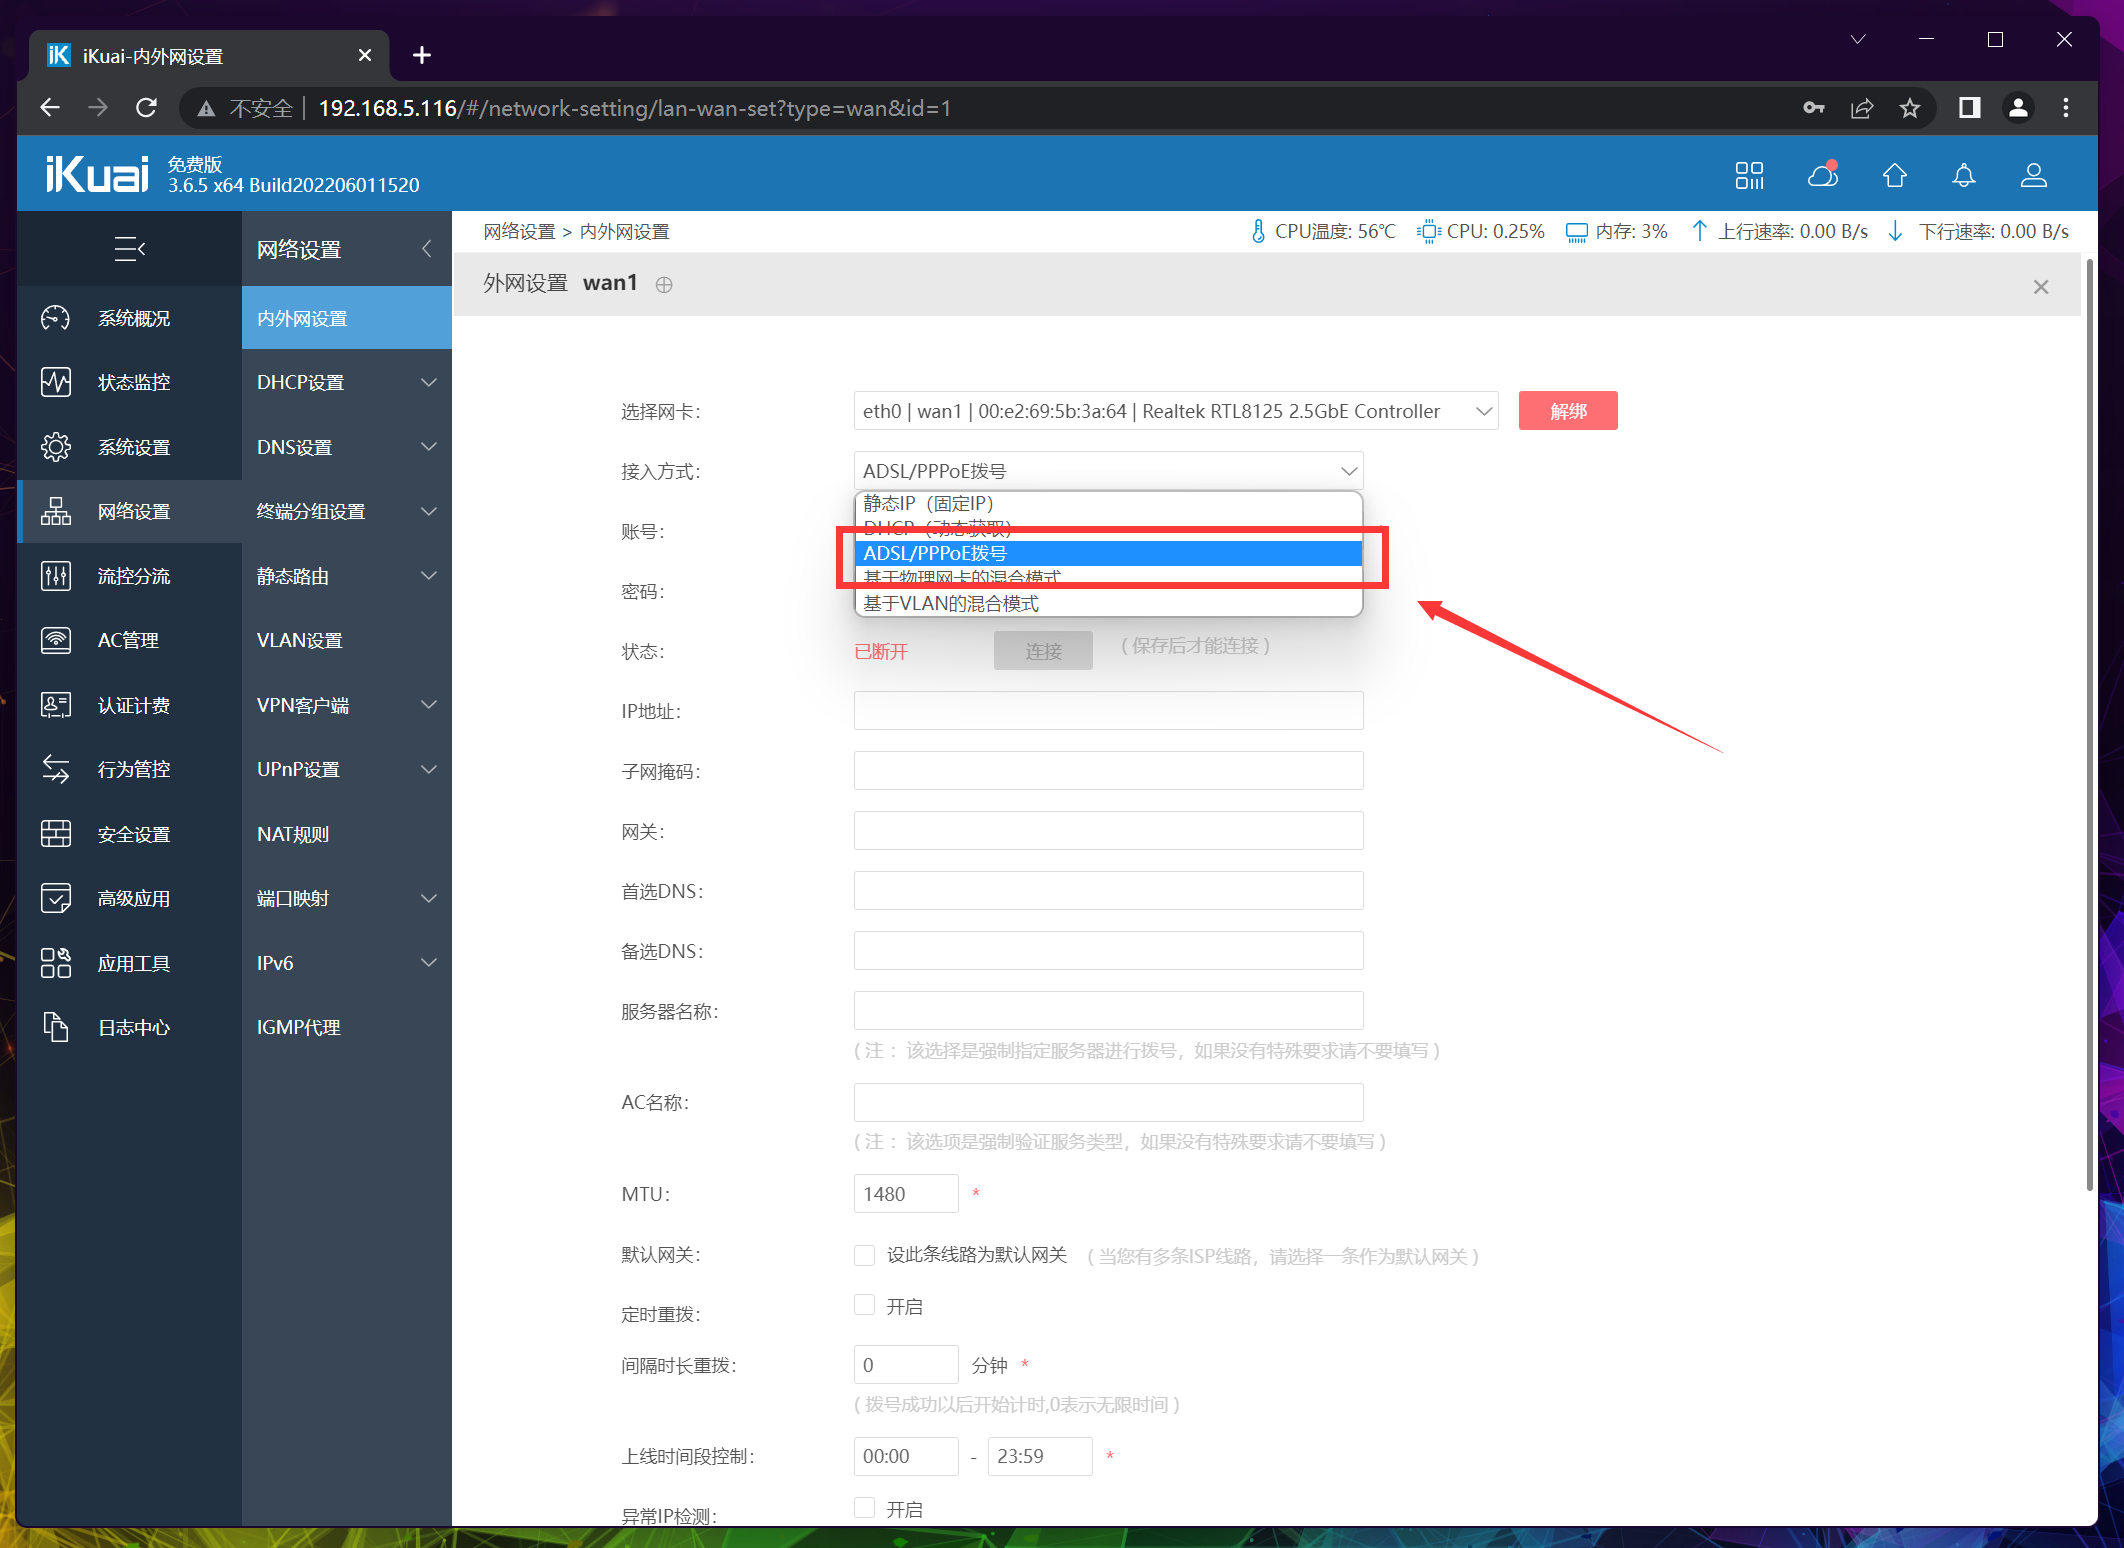Viewport: 2124px width, 1548px height.
Task: Go to home icon in header
Action: pos(1894,176)
